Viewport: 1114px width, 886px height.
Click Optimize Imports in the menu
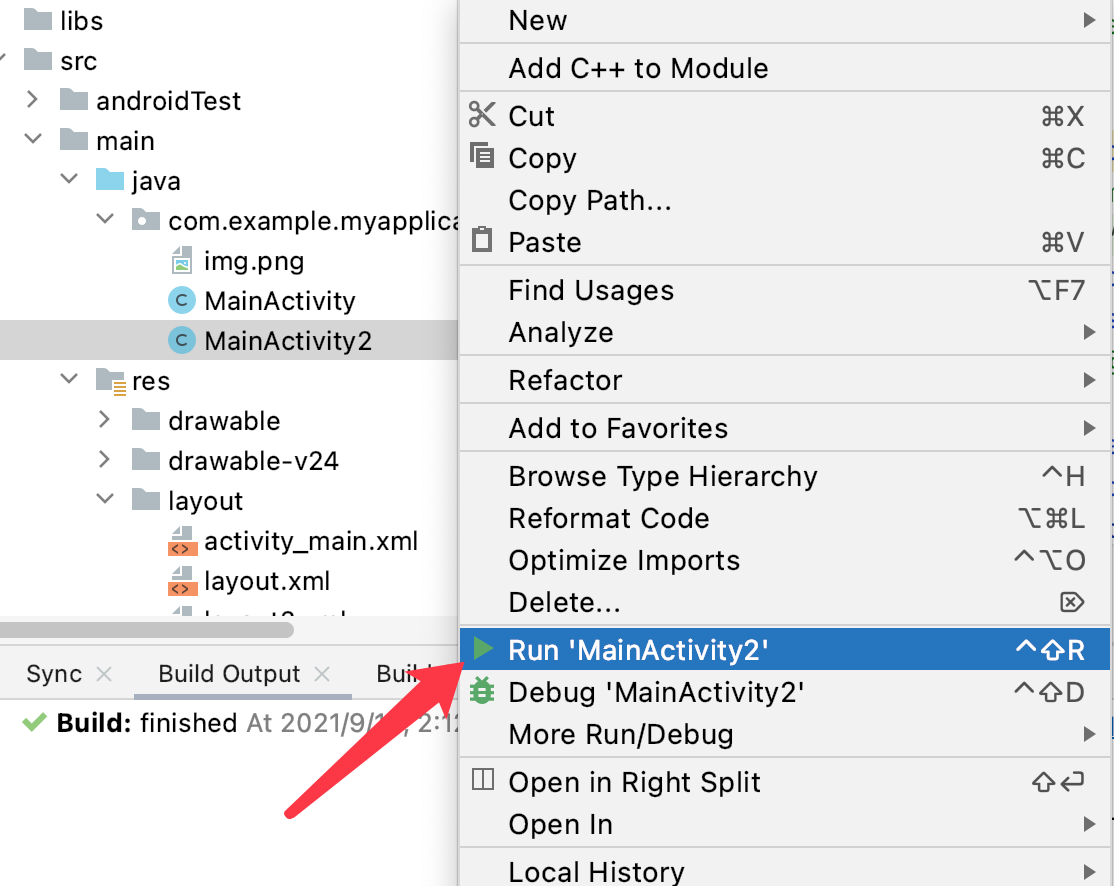(x=624, y=560)
